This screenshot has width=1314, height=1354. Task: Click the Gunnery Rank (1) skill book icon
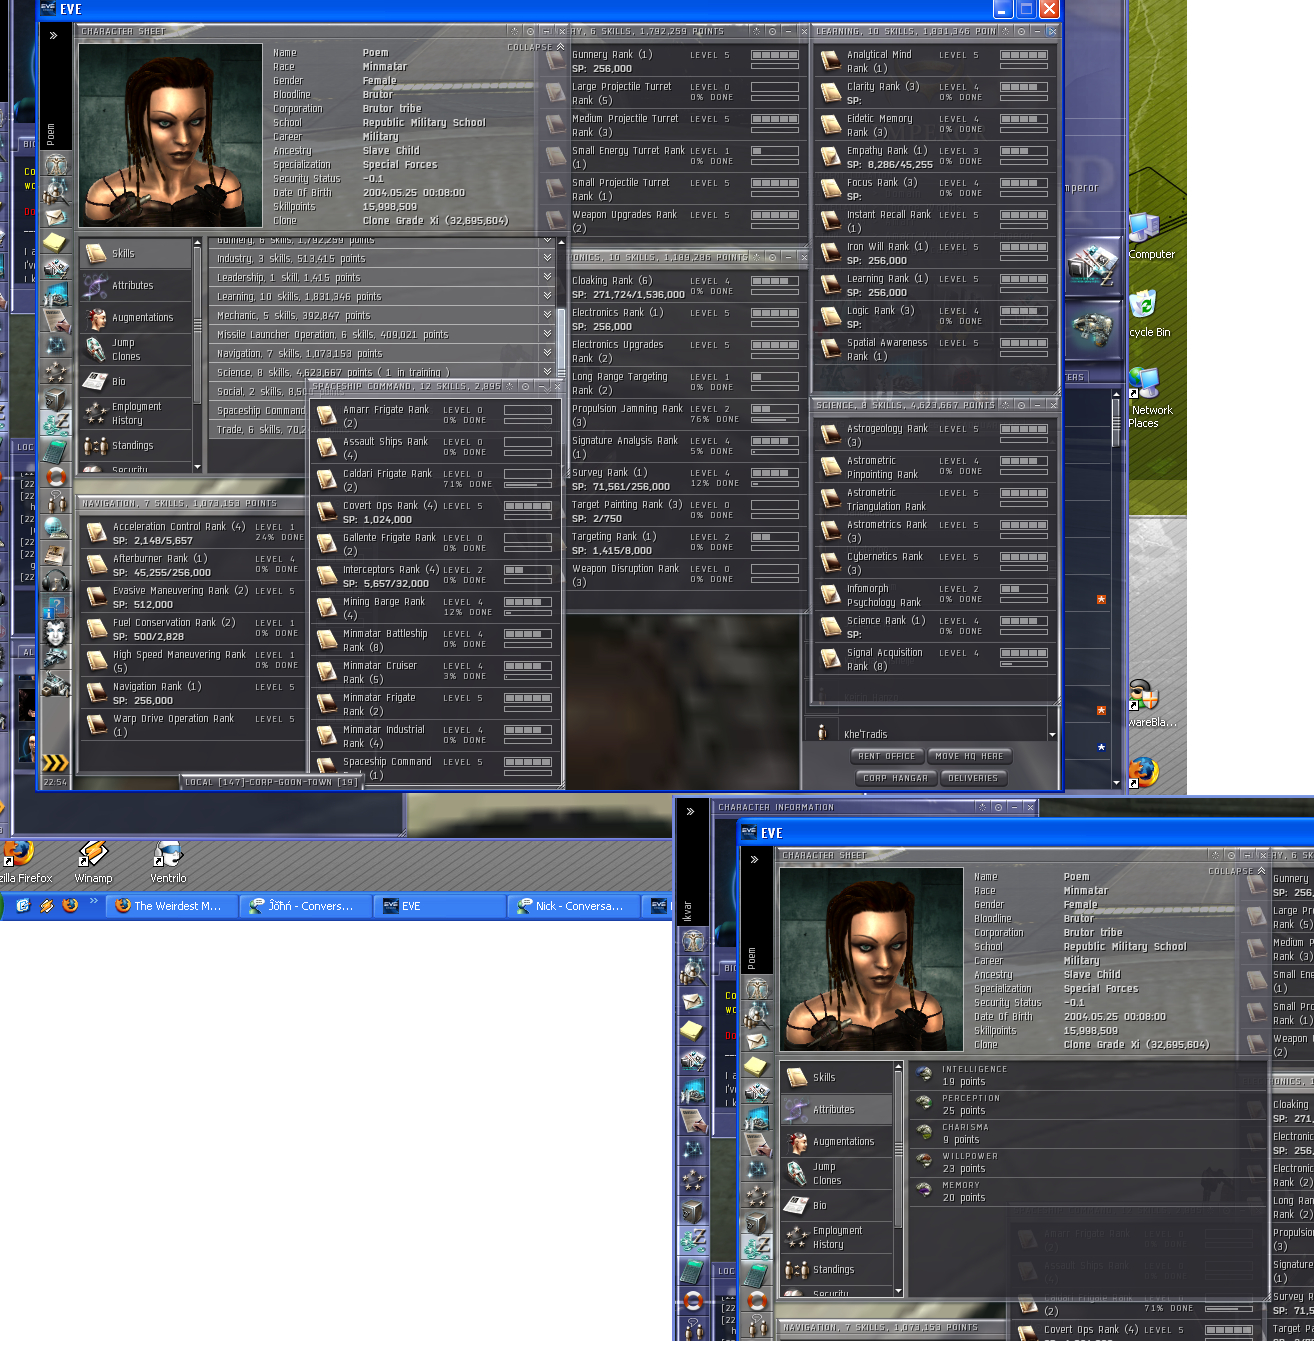(556, 62)
